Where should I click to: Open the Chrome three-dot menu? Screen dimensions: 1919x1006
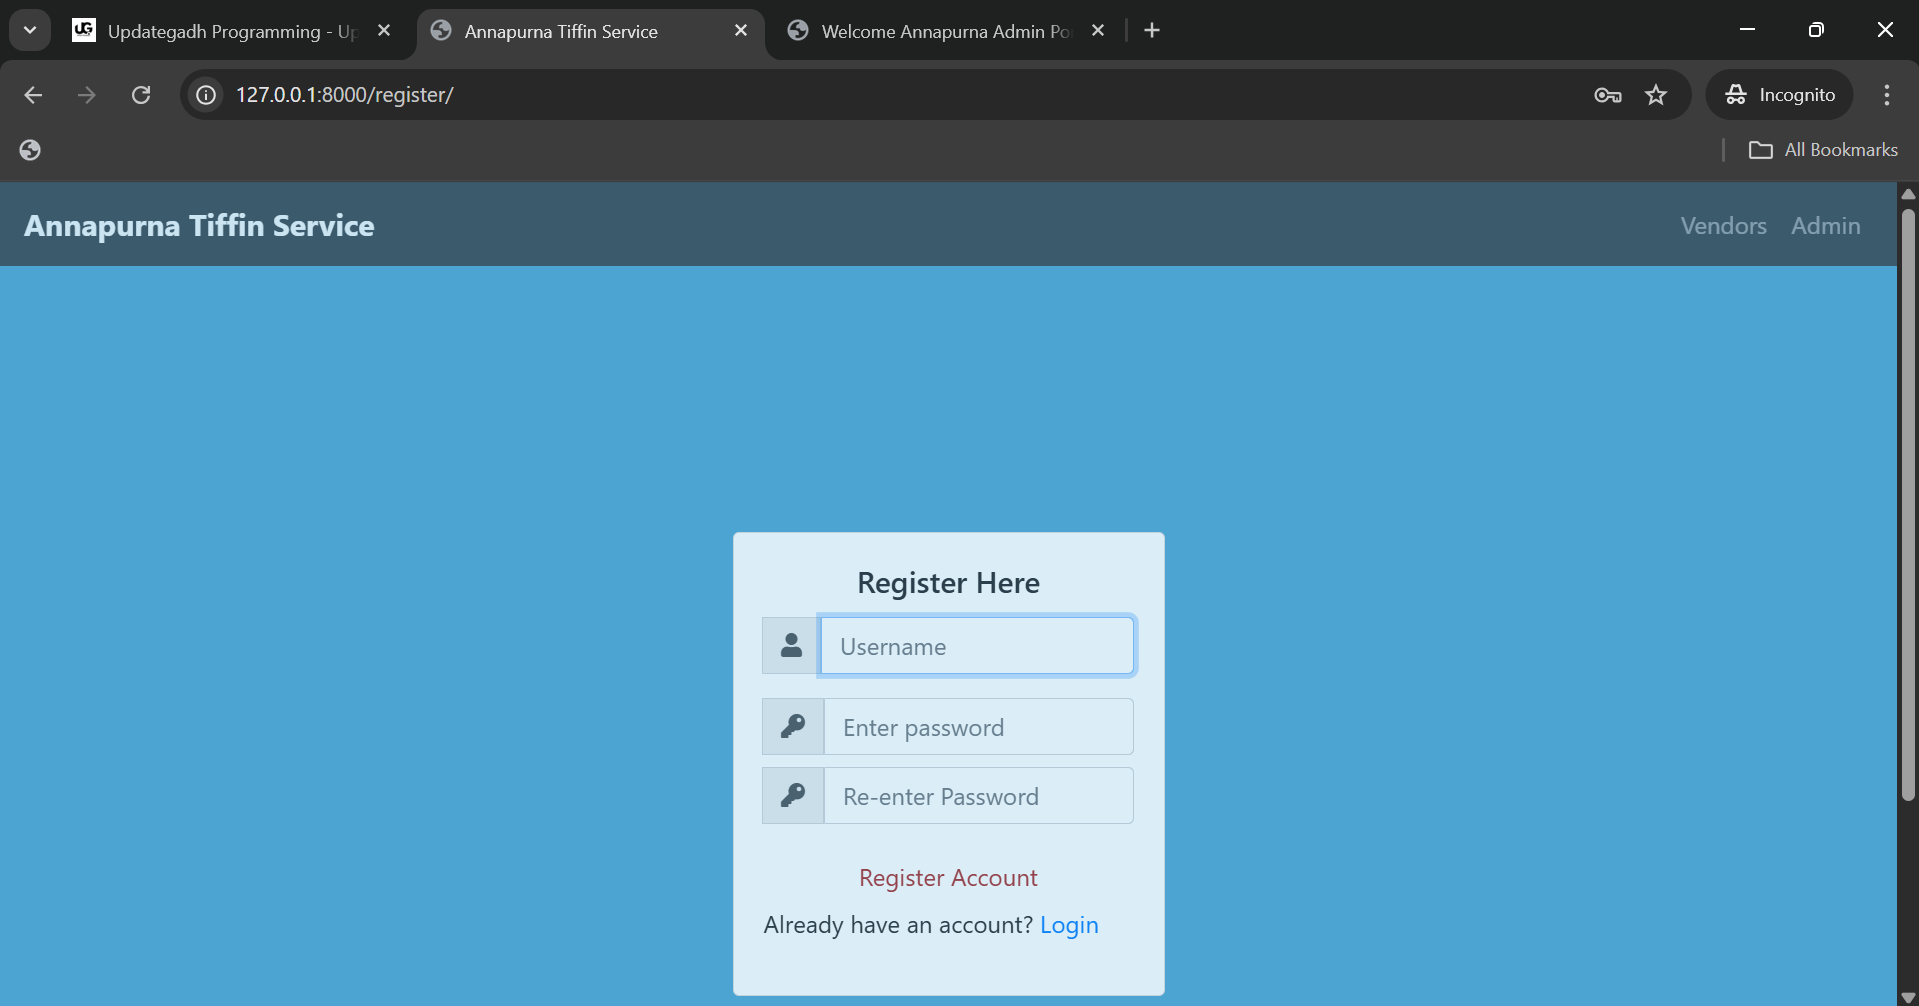pyautogui.click(x=1886, y=95)
